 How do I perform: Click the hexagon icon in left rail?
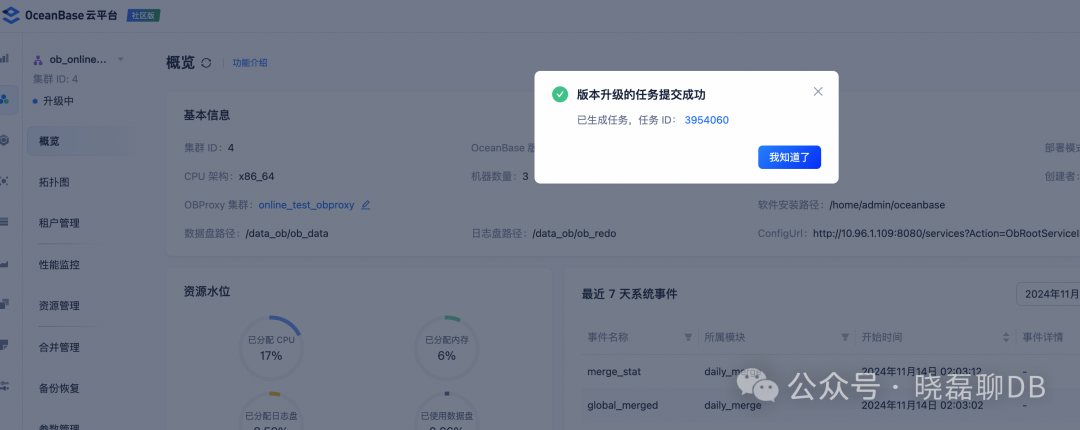(x=5, y=140)
